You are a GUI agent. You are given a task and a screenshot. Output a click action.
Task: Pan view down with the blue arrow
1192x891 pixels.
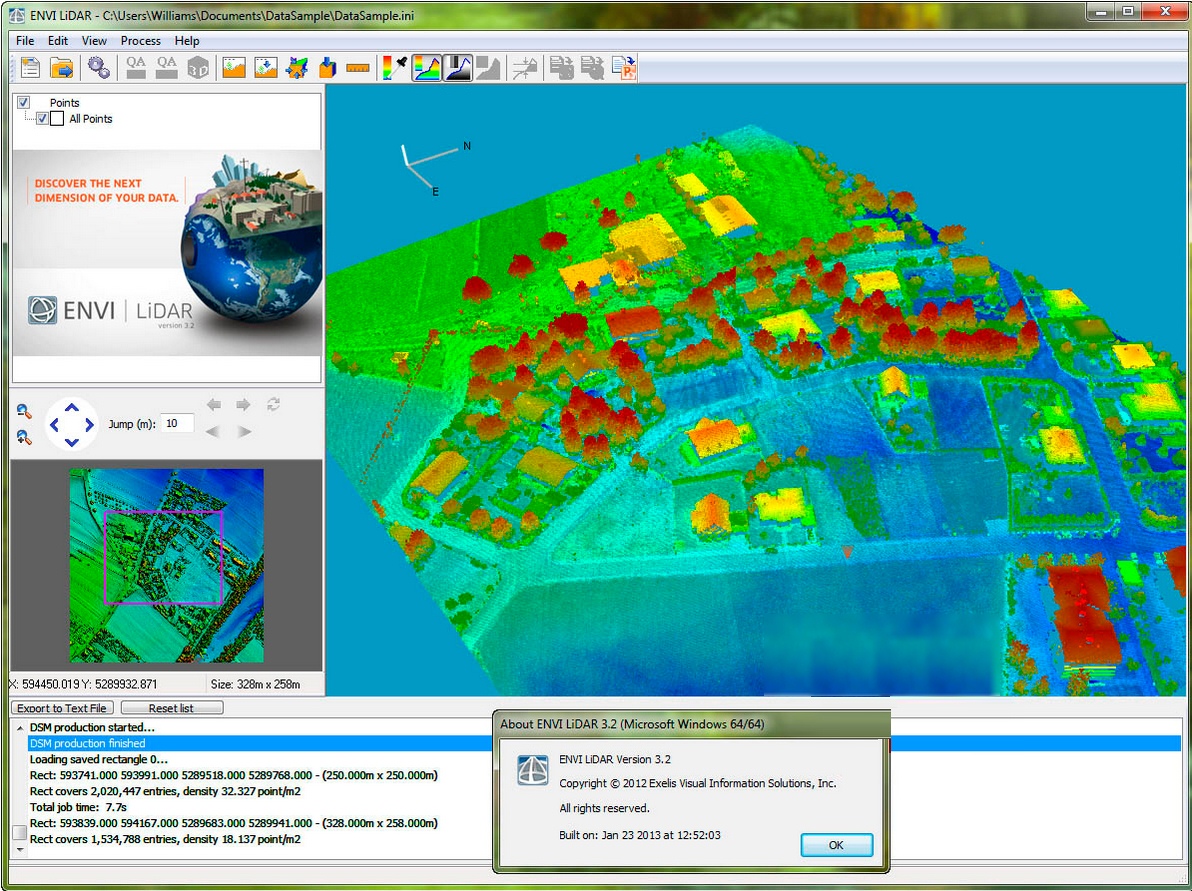point(71,442)
